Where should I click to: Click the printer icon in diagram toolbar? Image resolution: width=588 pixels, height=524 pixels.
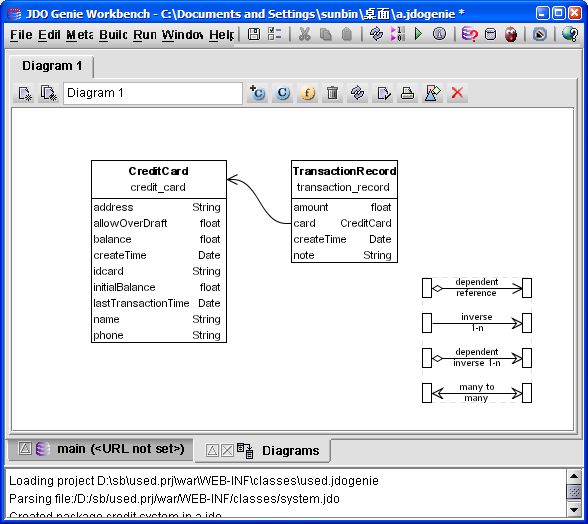[x=407, y=93]
